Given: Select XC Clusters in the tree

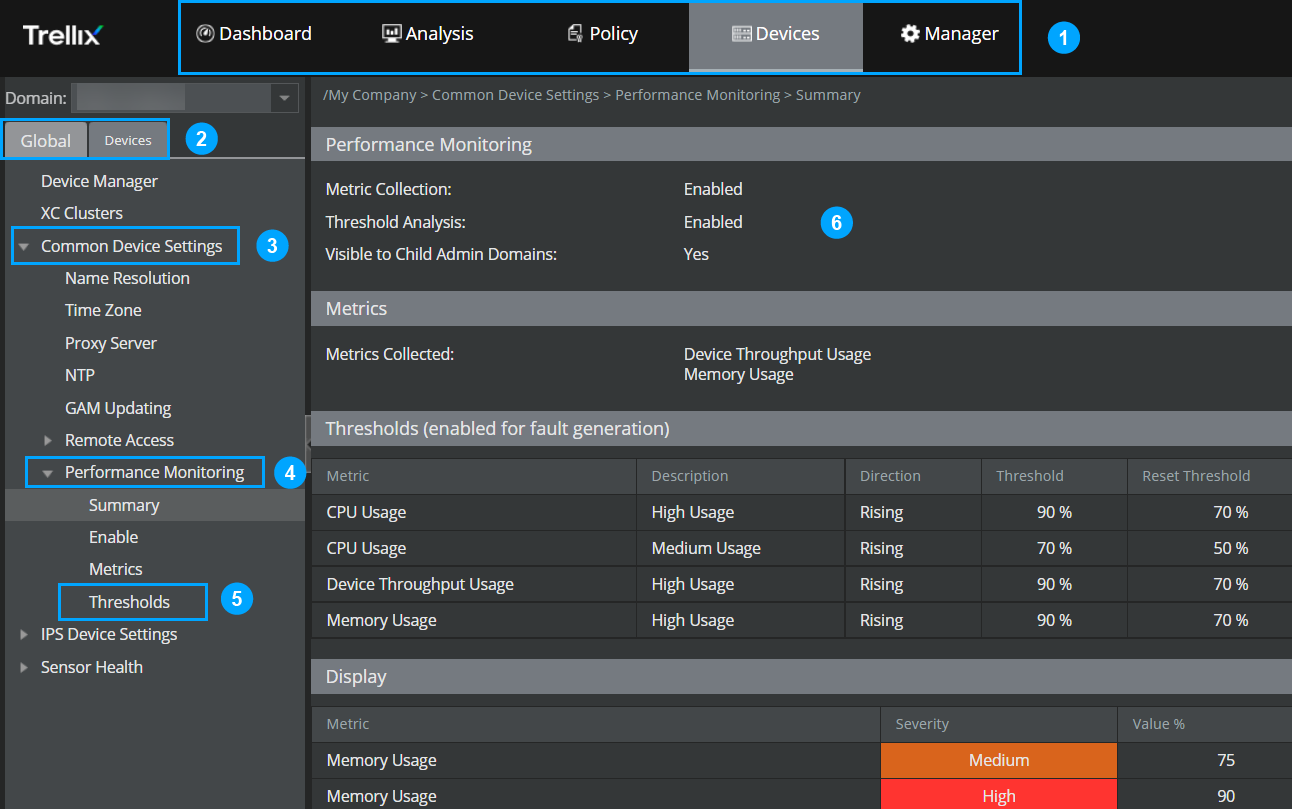Looking at the screenshot, I should point(82,214).
